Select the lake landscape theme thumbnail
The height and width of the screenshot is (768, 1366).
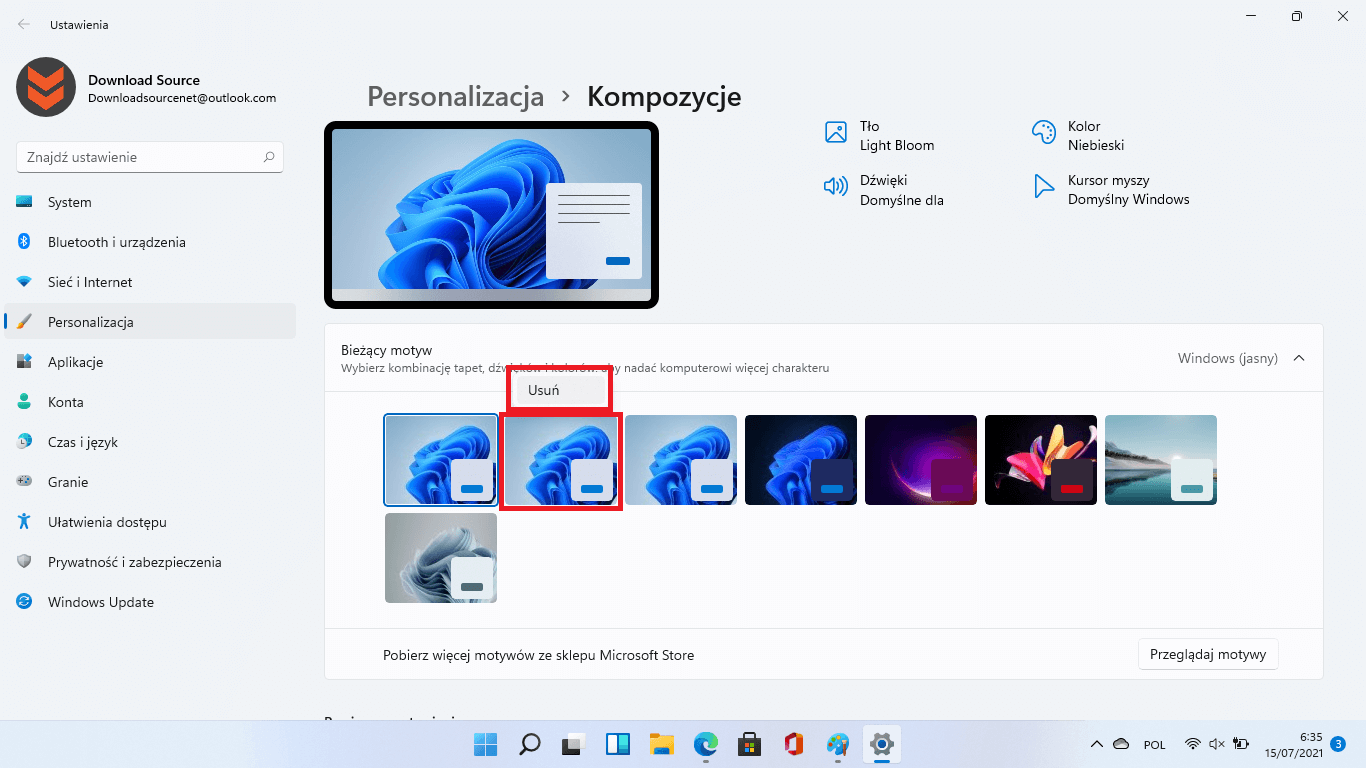pyautogui.click(x=1161, y=459)
